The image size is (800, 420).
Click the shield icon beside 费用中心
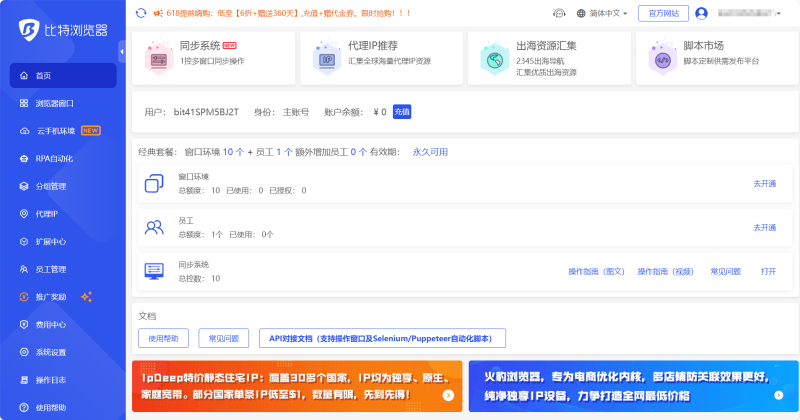(x=24, y=324)
